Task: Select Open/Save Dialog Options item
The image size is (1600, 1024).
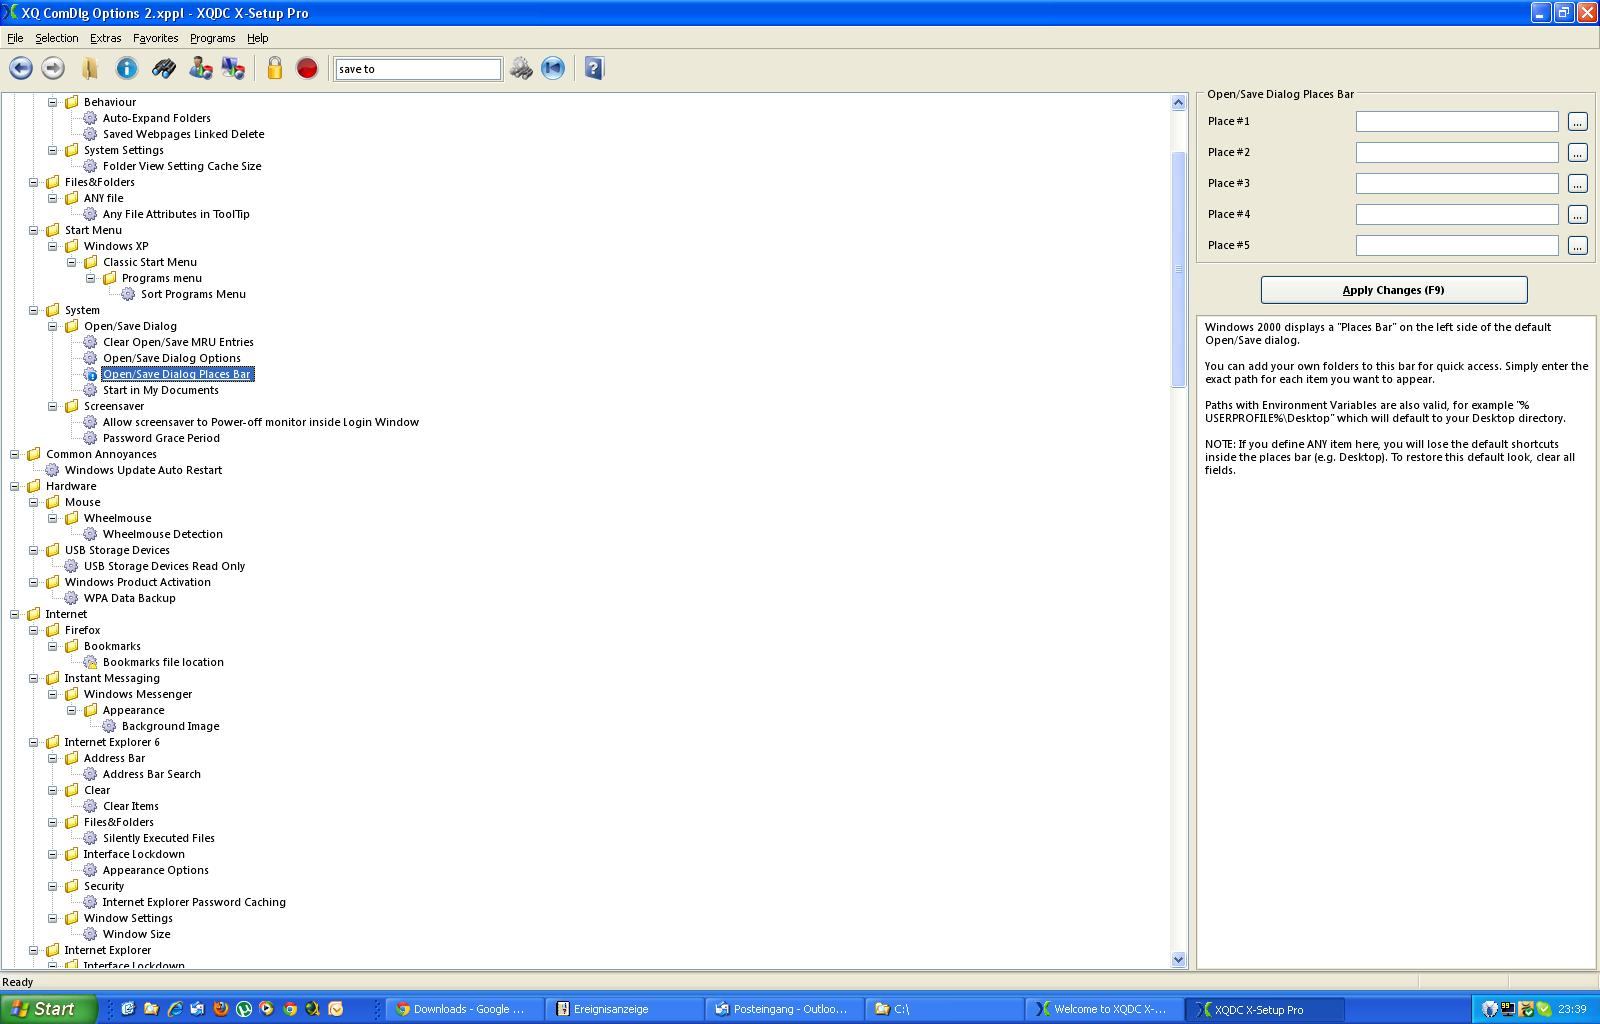Action: 171,358
